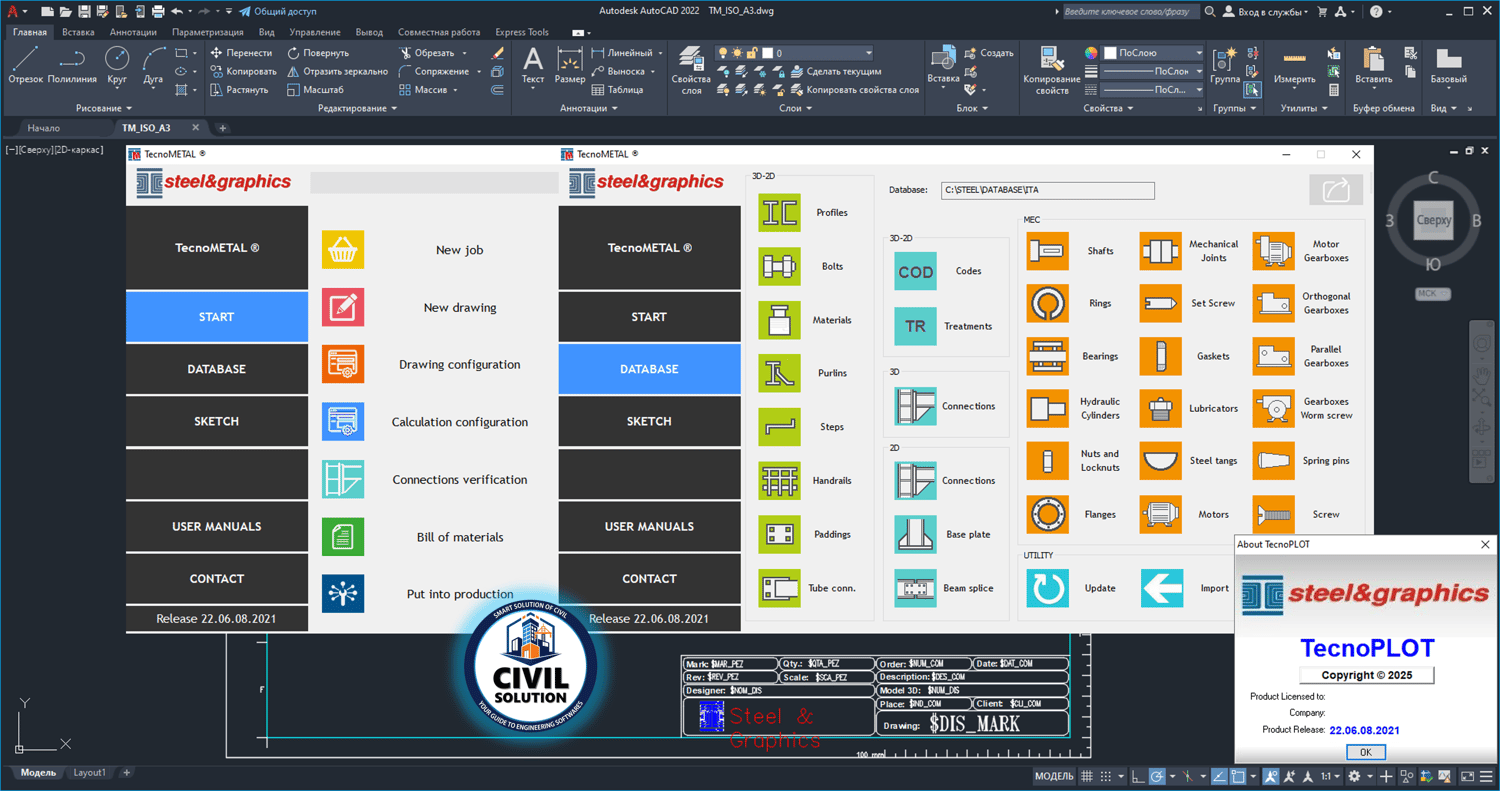1500x791 pixels.
Task: Click the Connections verification icon
Action: pos(343,479)
